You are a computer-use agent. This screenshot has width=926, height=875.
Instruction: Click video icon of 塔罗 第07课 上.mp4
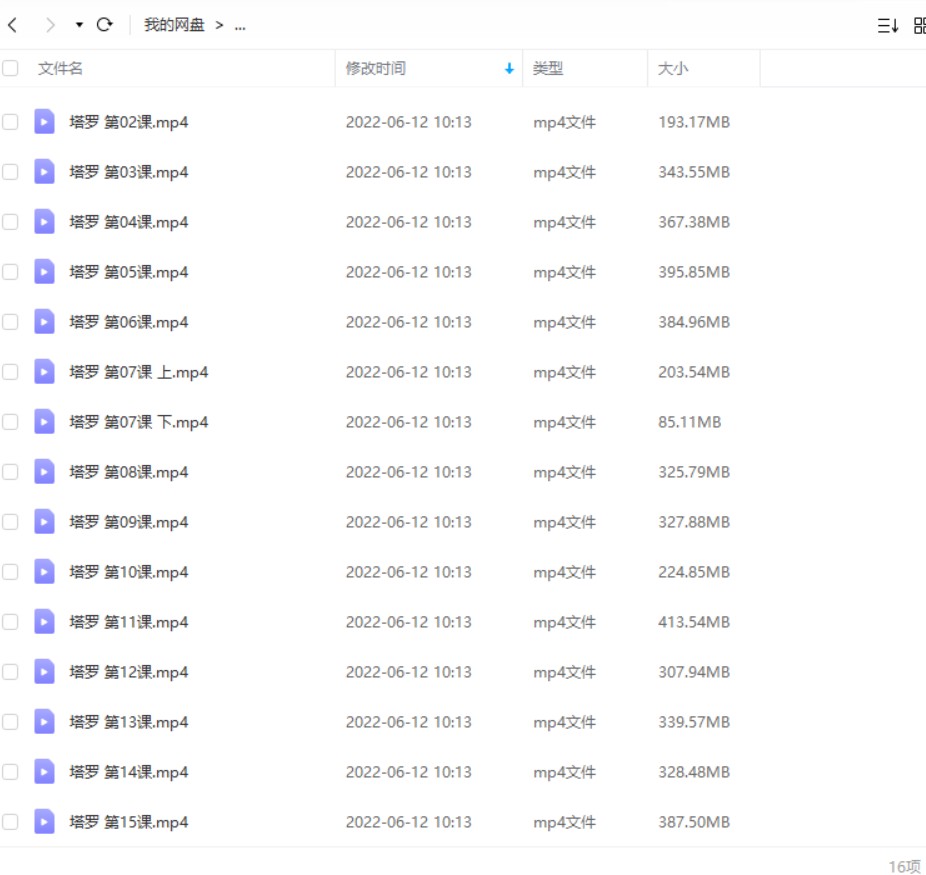44,371
